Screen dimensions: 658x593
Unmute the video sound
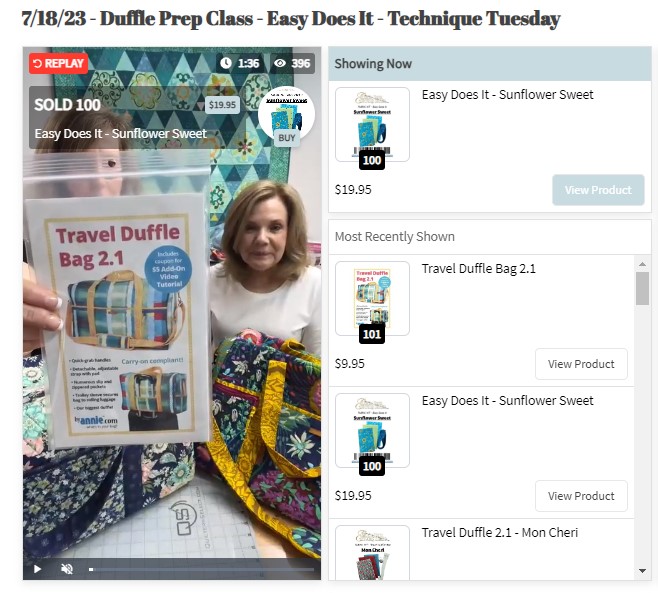[x=67, y=569]
